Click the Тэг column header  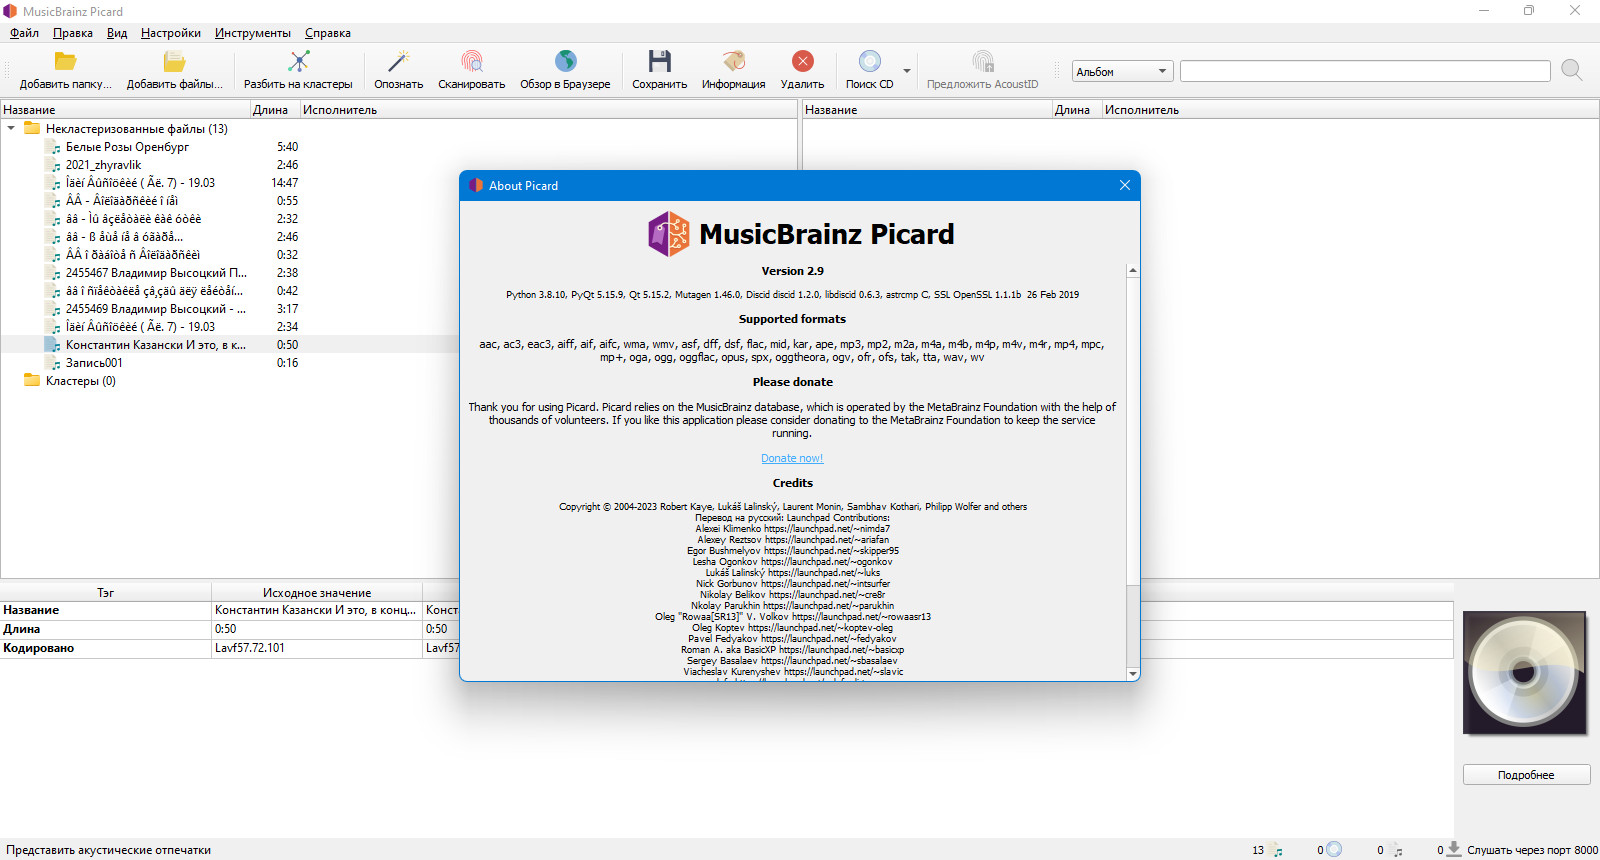tap(106, 593)
